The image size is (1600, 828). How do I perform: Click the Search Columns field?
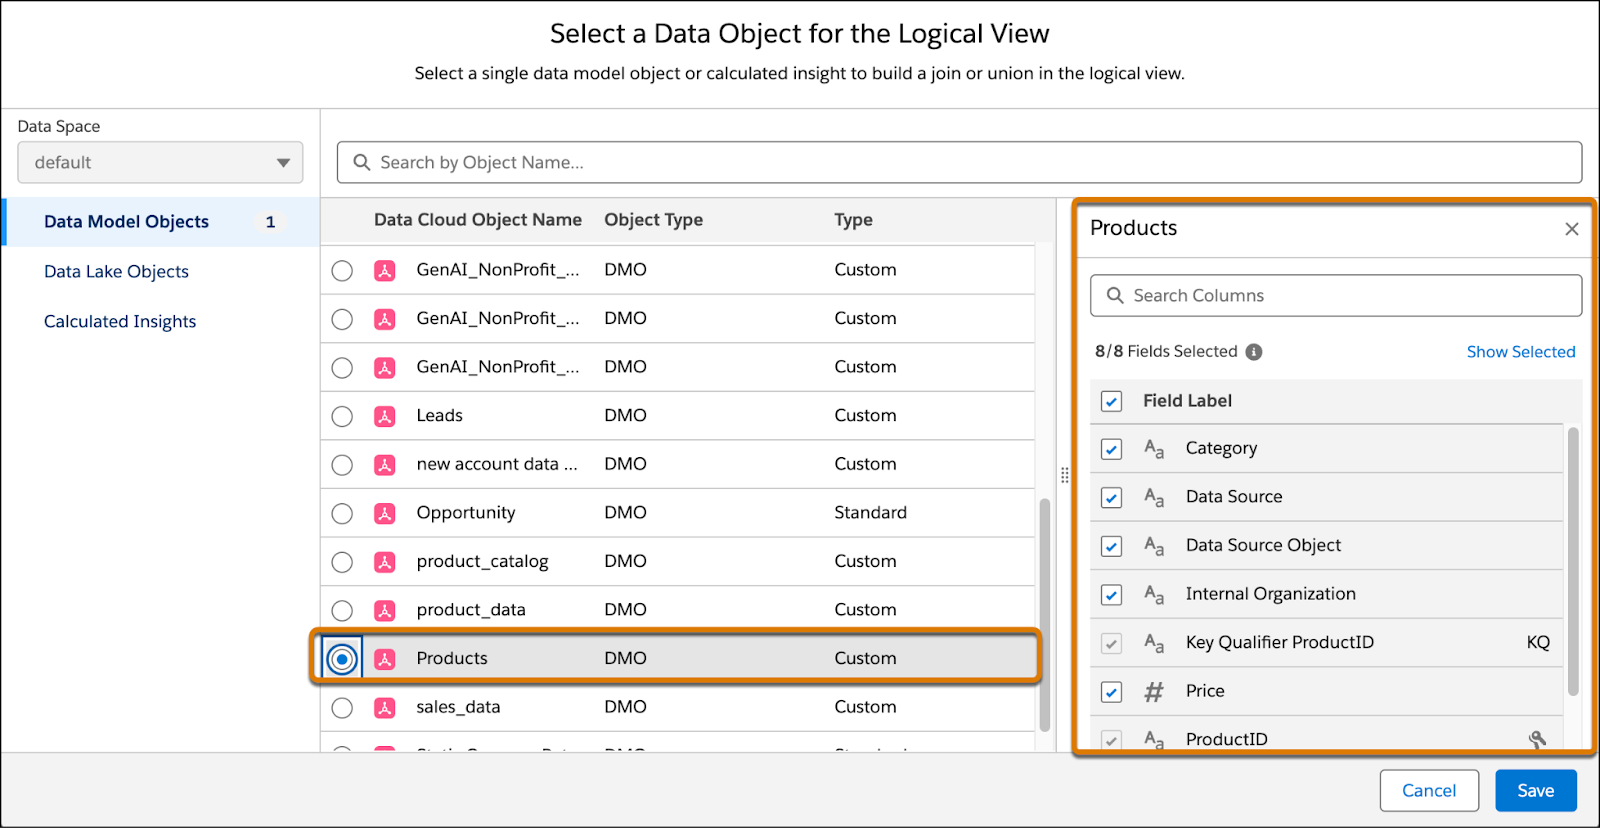[x=1336, y=296]
